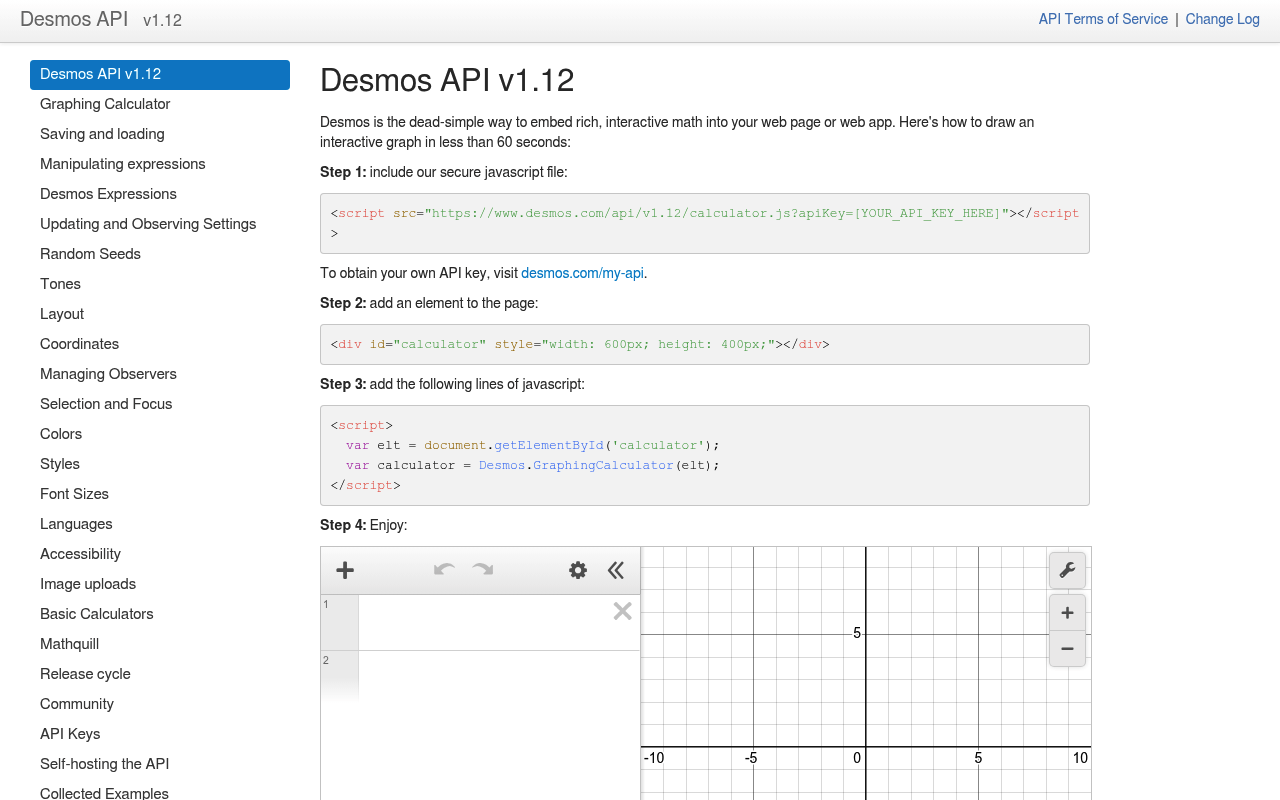Click the script src code block
This screenshot has height=800, width=1280.
coord(705,223)
